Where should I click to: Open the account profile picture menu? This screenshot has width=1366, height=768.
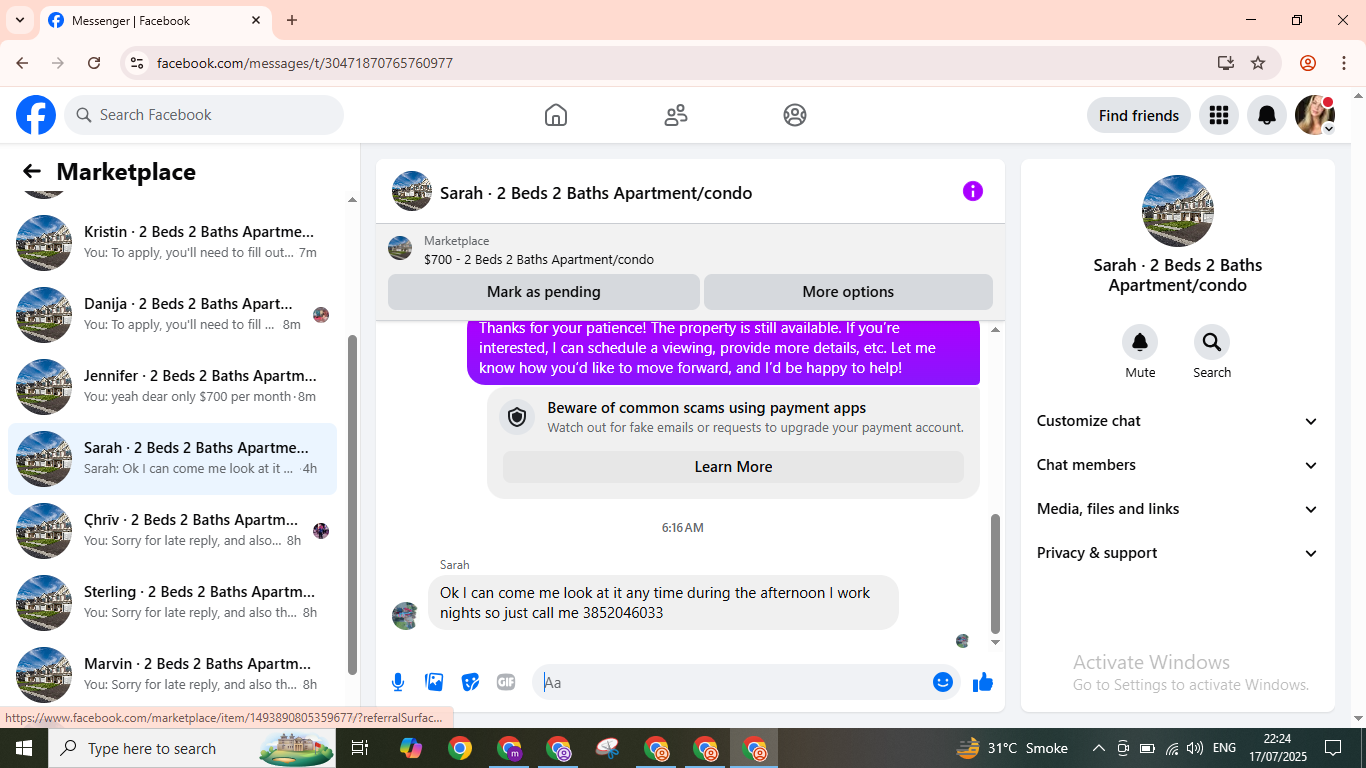[x=1315, y=115]
